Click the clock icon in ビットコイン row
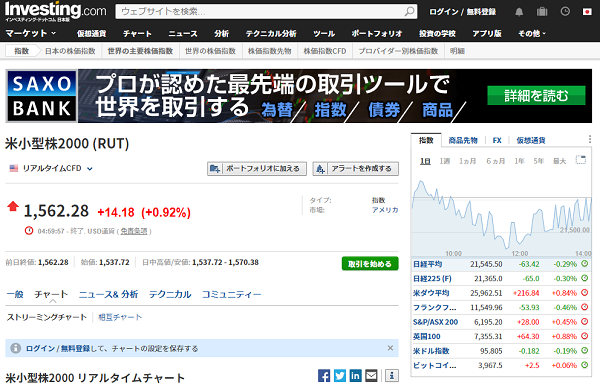This screenshot has height=385, width=600. pyautogui.click(x=585, y=365)
